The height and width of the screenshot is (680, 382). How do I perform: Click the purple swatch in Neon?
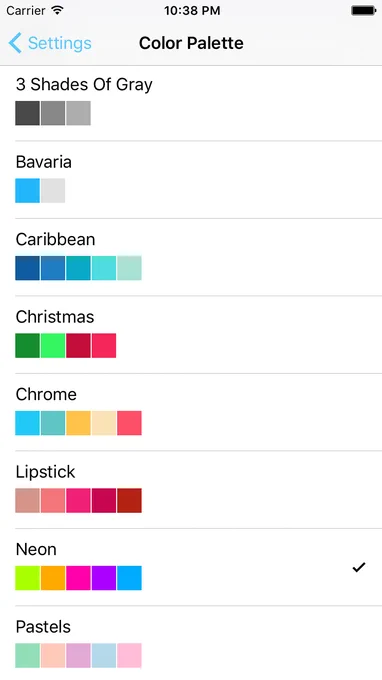(104, 578)
